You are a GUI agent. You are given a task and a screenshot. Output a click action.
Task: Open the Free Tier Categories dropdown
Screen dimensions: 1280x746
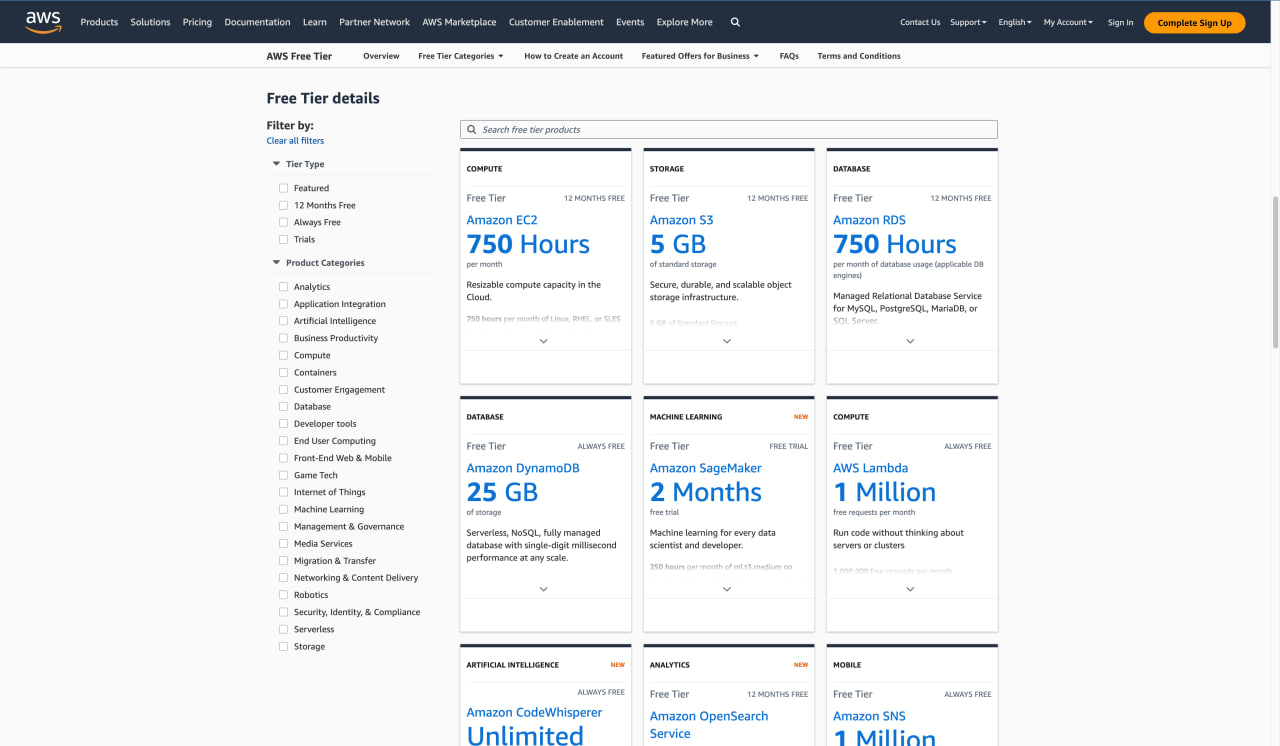coord(460,56)
